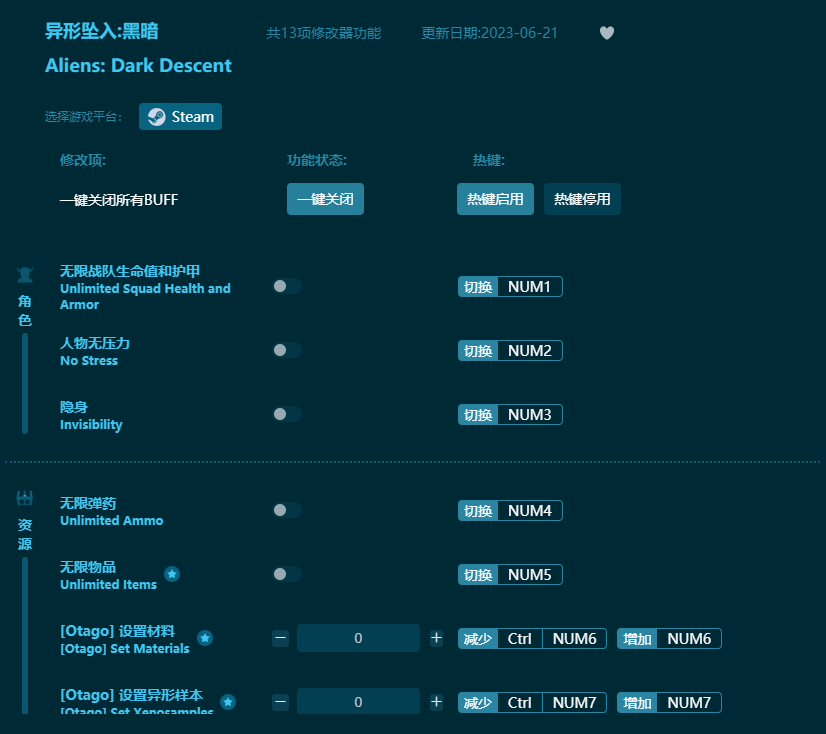Click the 角色 character category icon in sidebar
Viewport: 826px width, 734px height.
[x=24, y=273]
